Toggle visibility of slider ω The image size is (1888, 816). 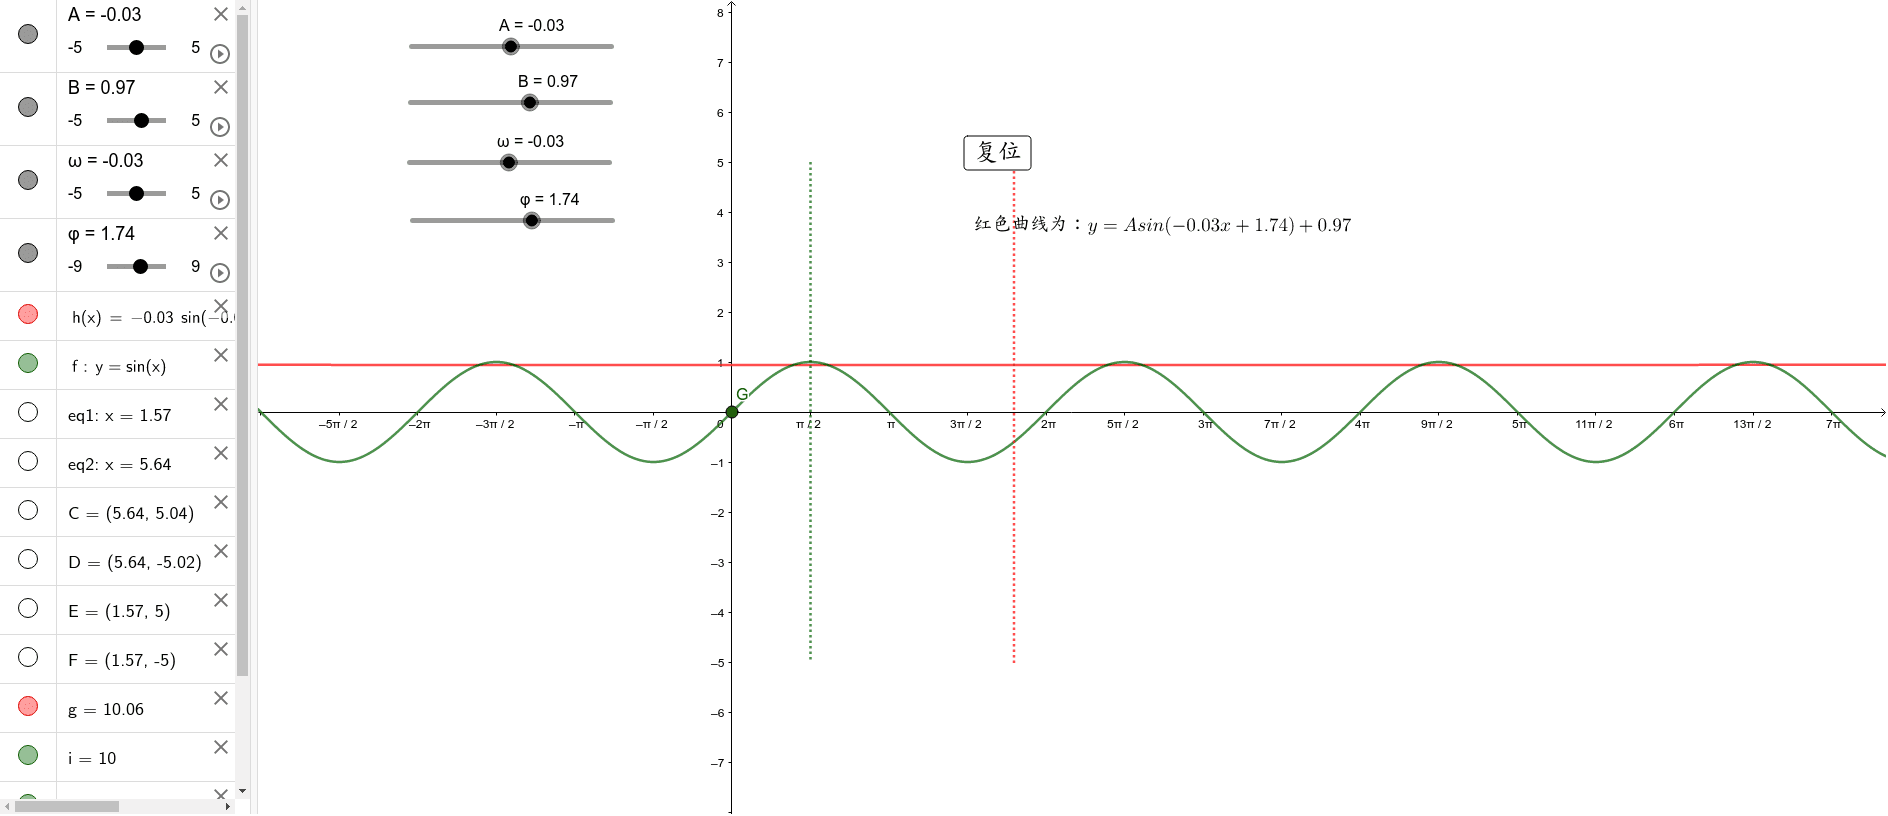(28, 180)
